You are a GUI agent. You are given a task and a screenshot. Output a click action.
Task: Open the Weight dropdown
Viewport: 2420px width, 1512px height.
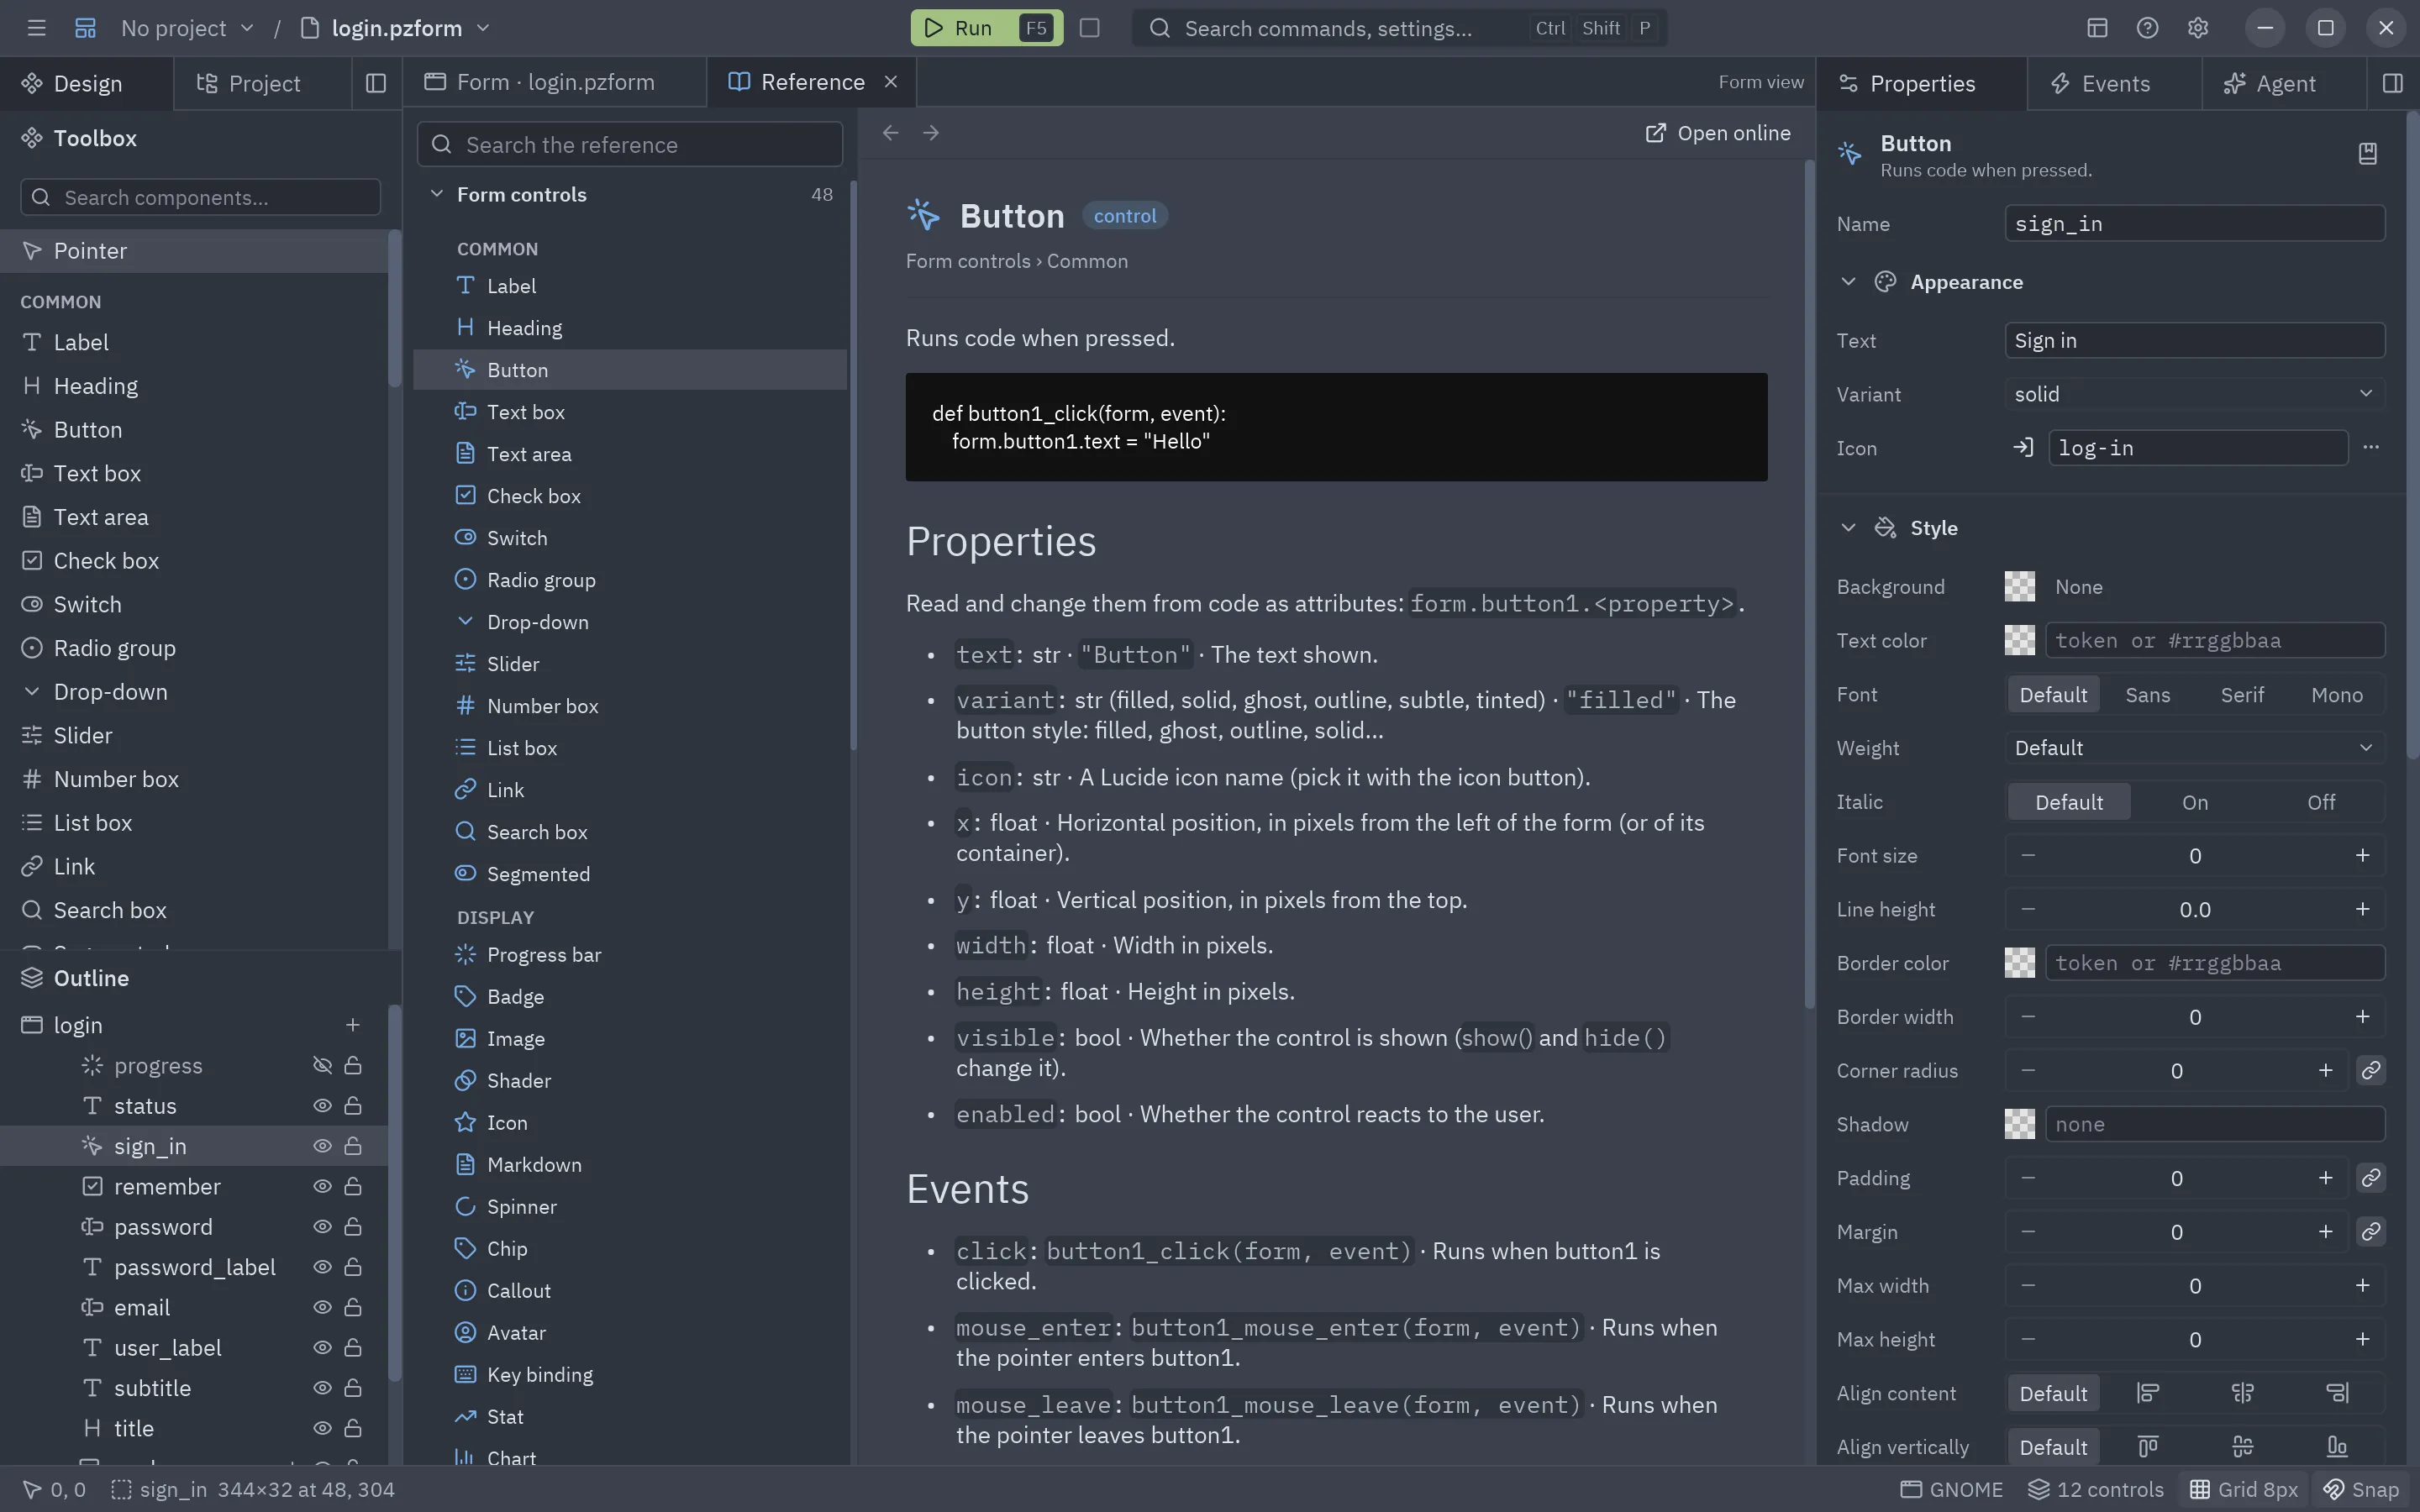coord(2195,749)
